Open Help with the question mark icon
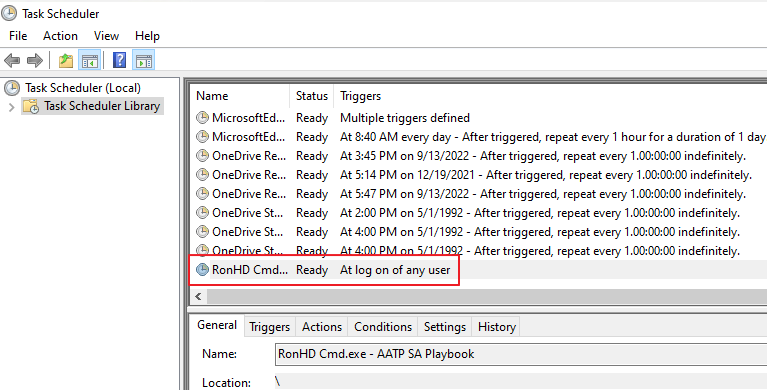This screenshot has height=390, width=767. [x=119, y=60]
